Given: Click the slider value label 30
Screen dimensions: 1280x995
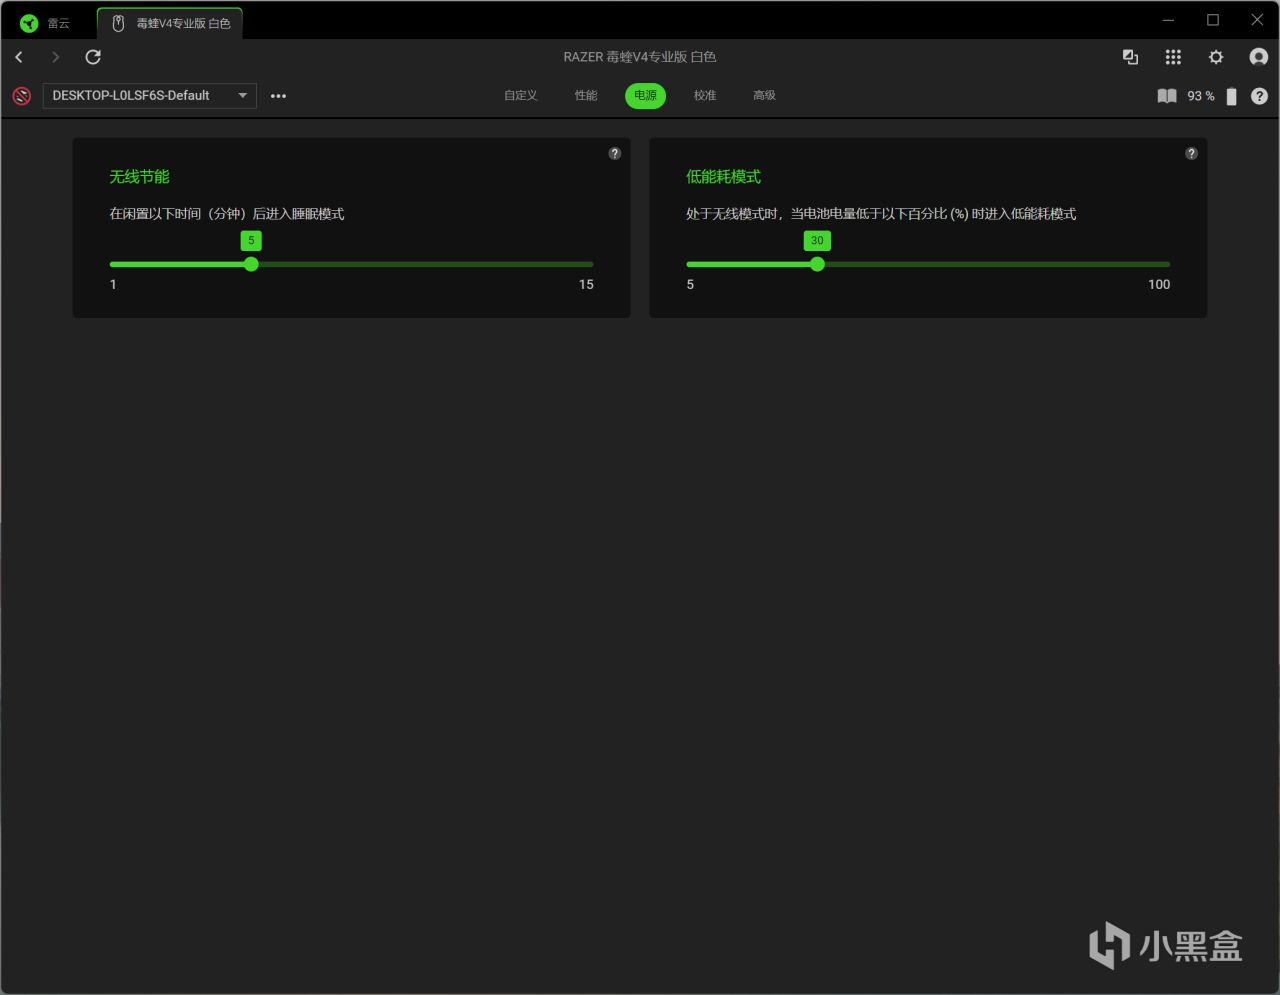Looking at the screenshot, I should tap(817, 241).
